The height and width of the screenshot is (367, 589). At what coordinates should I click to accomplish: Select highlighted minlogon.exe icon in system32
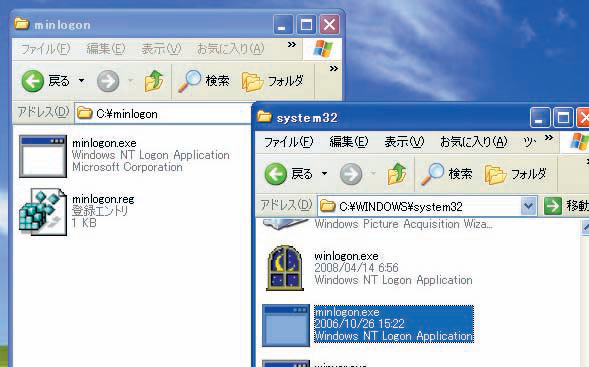(x=286, y=325)
